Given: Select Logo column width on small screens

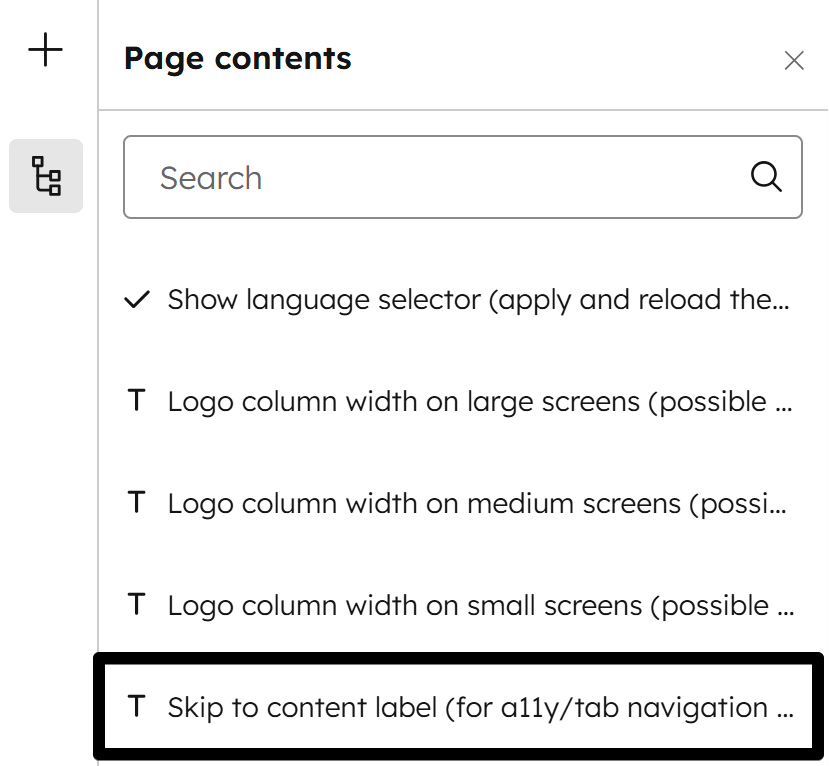Looking at the screenshot, I should pos(478,605).
